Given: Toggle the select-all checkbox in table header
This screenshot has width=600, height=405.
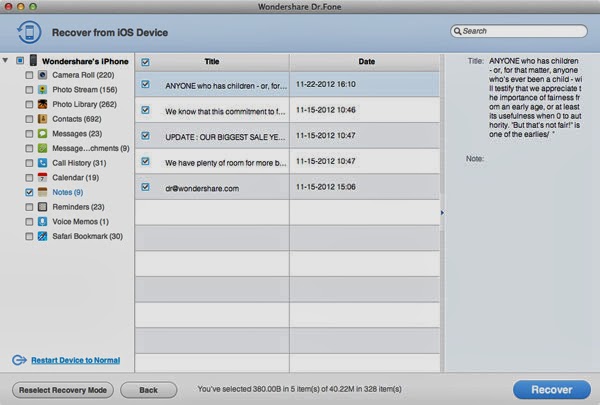Looking at the screenshot, I should (145, 62).
